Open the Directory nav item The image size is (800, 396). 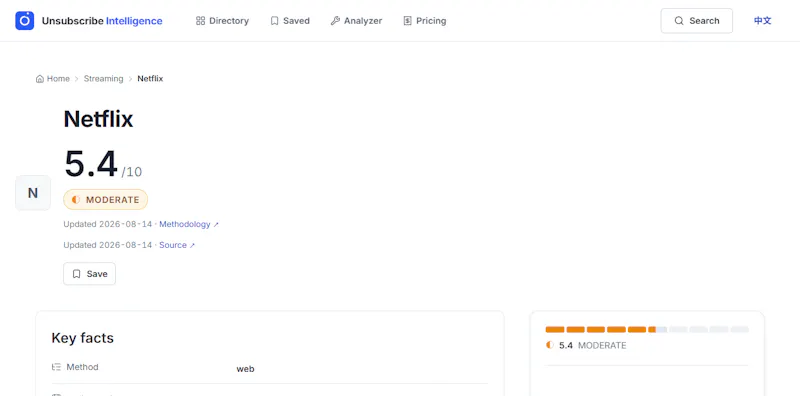point(222,21)
